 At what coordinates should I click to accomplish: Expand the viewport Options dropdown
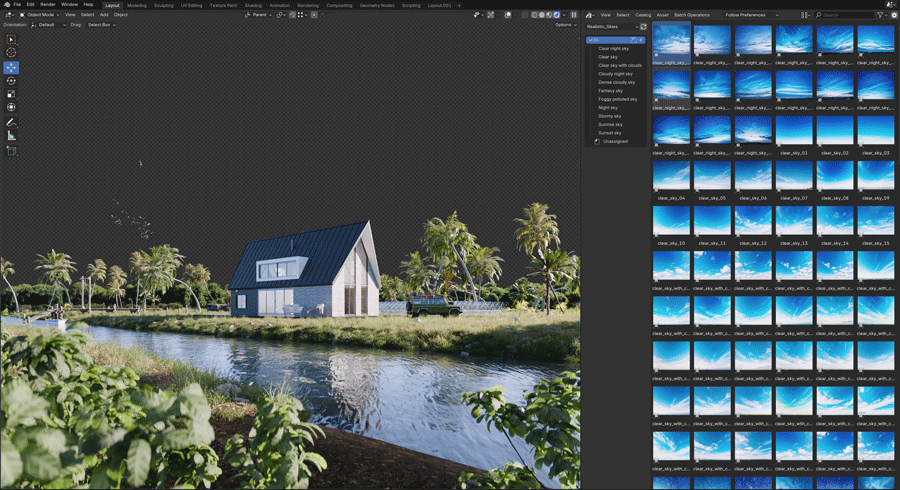pyautogui.click(x=565, y=25)
